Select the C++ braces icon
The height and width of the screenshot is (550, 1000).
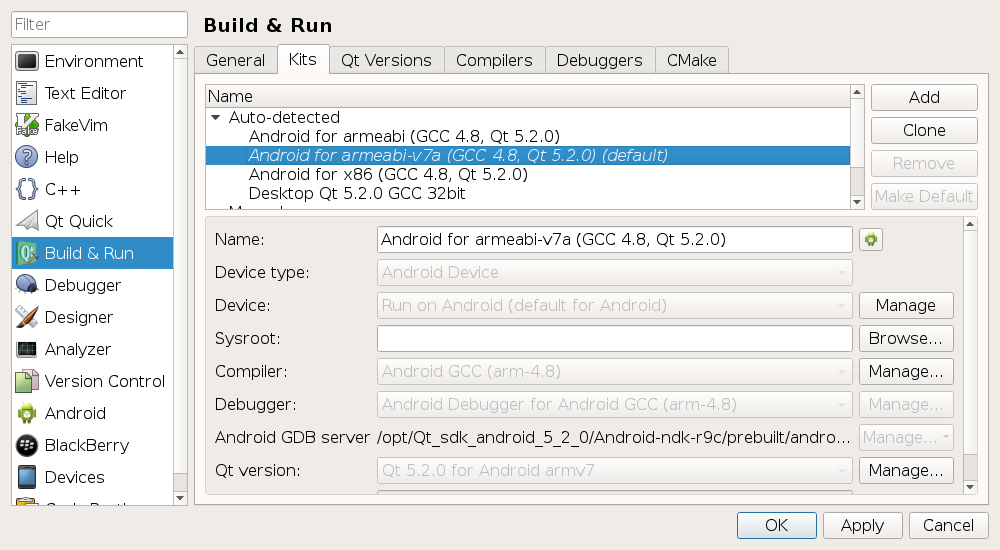27,189
